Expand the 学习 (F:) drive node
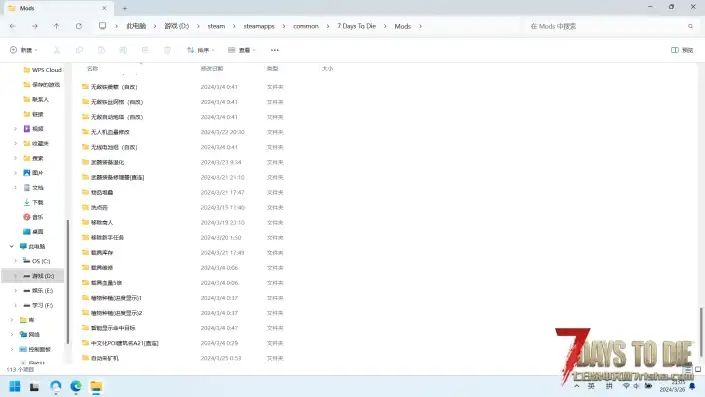The image size is (705, 397). tap(15, 305)
